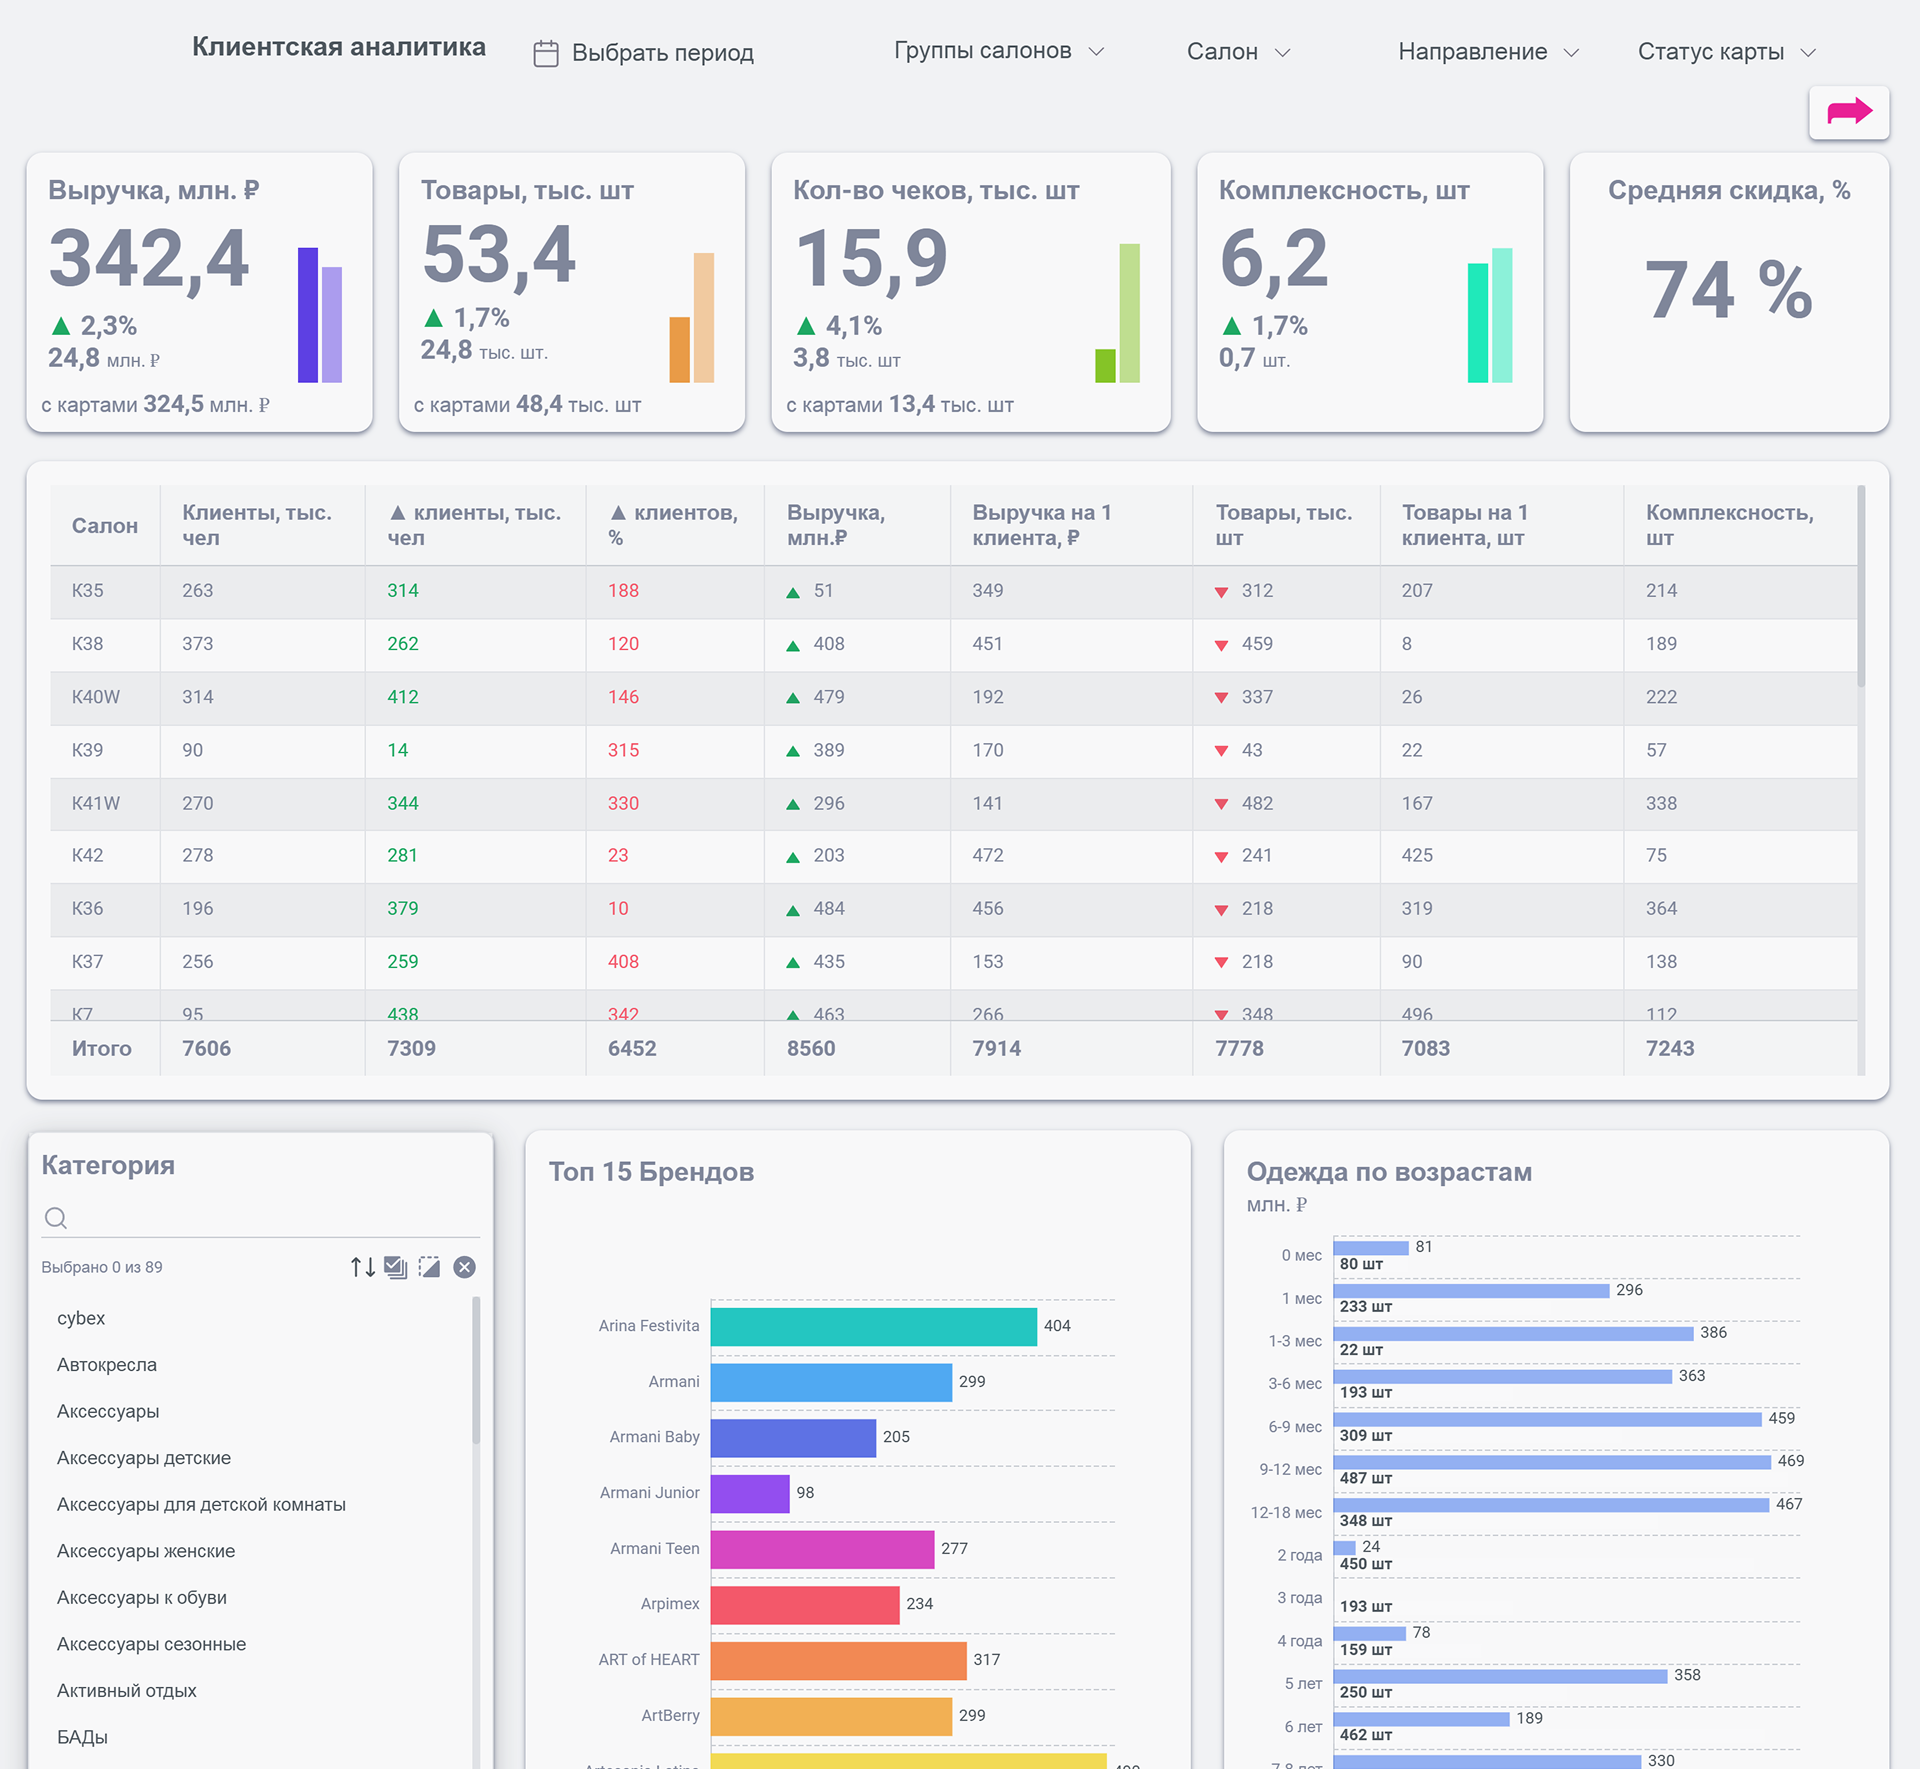The height and width of the screenshot is (1769, 1920).
Task: Click the Выручка, млн. ₽ KPI card
Action: [200, 292]
